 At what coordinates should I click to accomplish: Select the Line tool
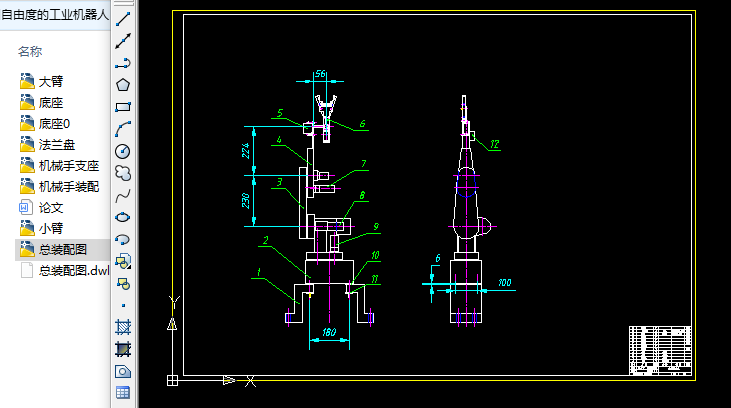(x=123, y=19)
